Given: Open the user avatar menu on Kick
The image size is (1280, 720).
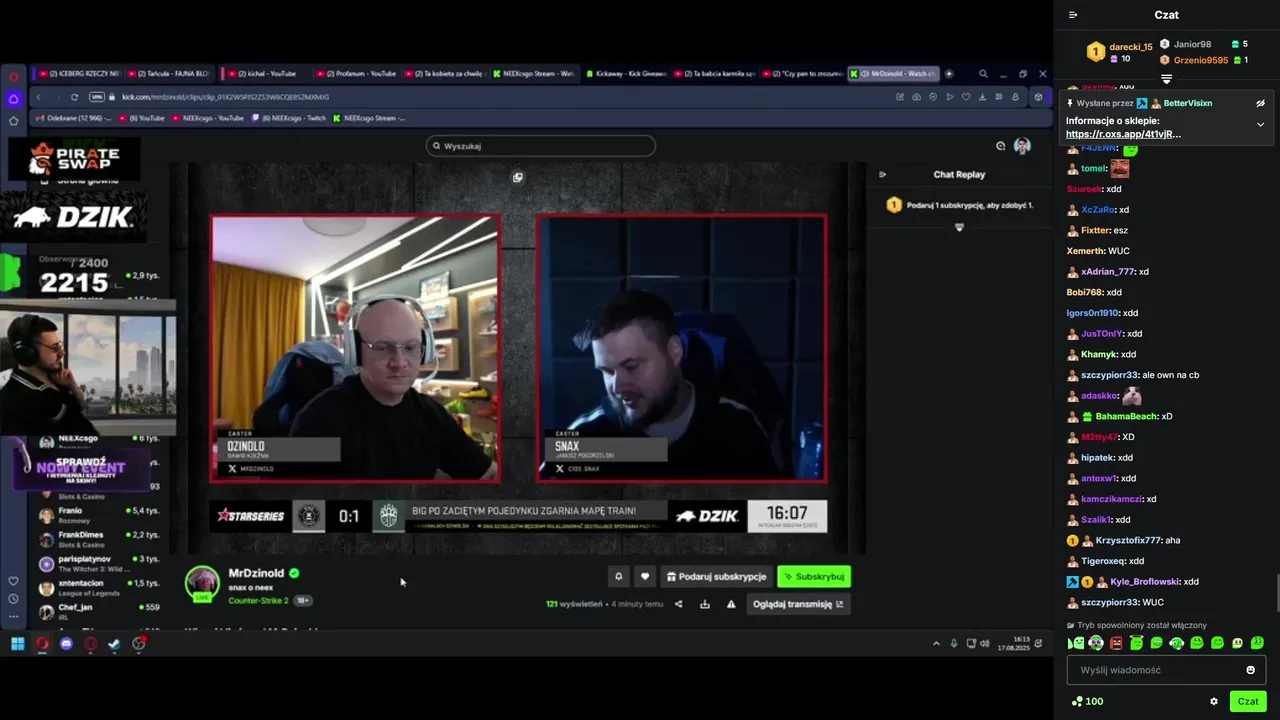Looking at the screenshot, I should coord(1022,146).
